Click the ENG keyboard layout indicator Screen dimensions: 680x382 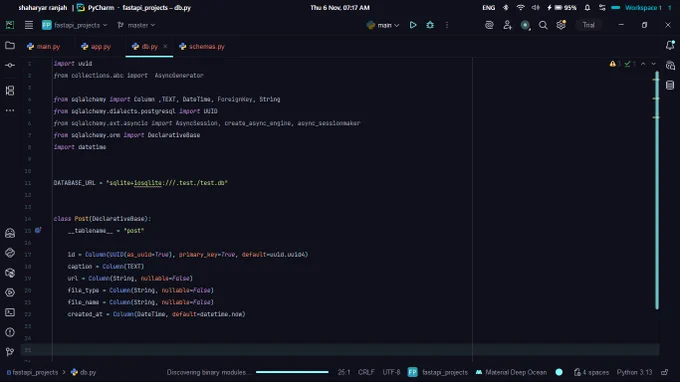point(488,7)
